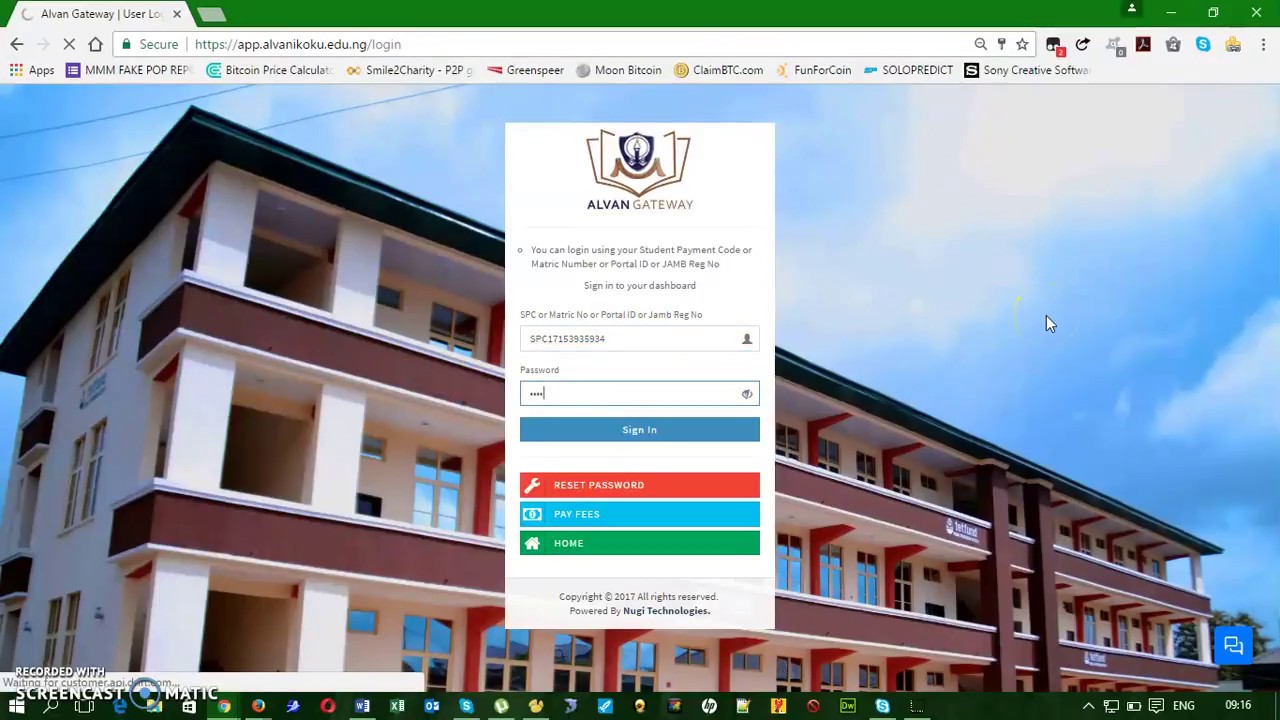Open the SOLOPREDICT bookmark

coord(908,70)
